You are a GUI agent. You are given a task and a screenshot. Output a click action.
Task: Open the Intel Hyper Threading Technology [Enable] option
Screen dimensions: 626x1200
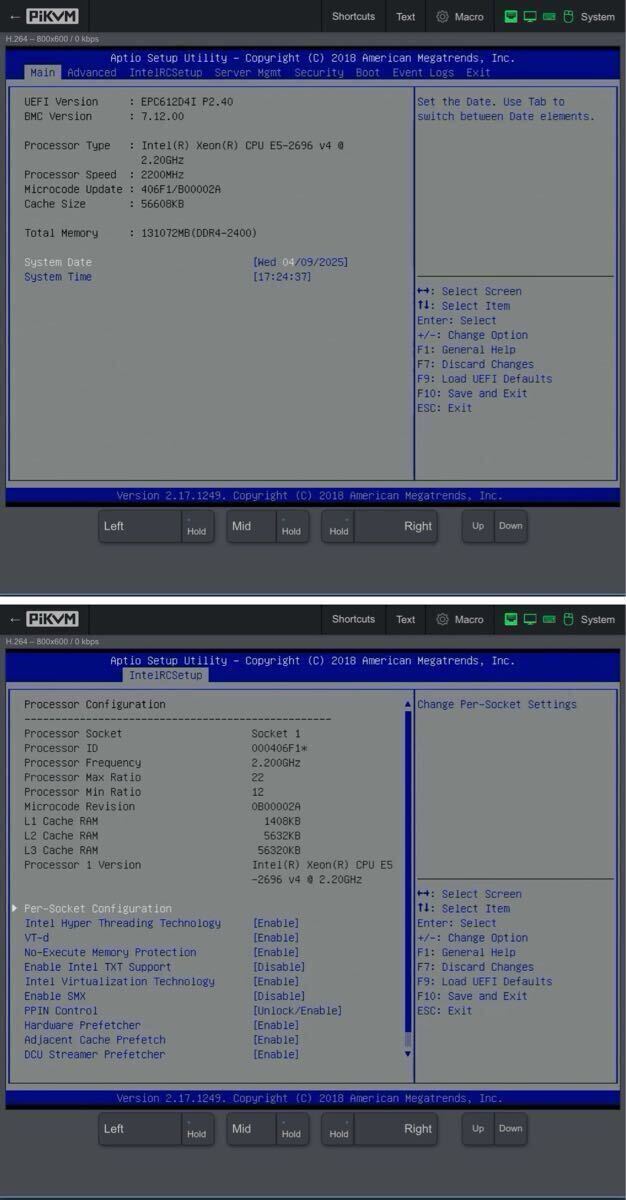click(276, 924)
